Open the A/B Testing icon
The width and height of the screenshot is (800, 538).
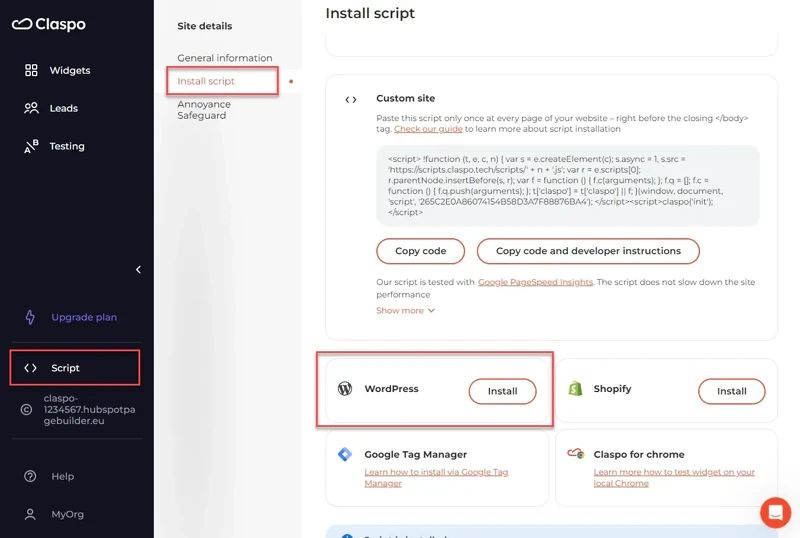(x=31, y=146)
